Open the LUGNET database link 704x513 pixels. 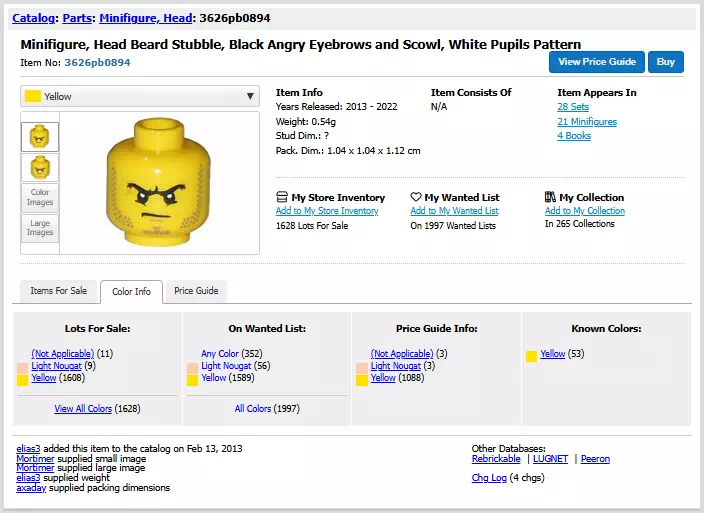550,459
